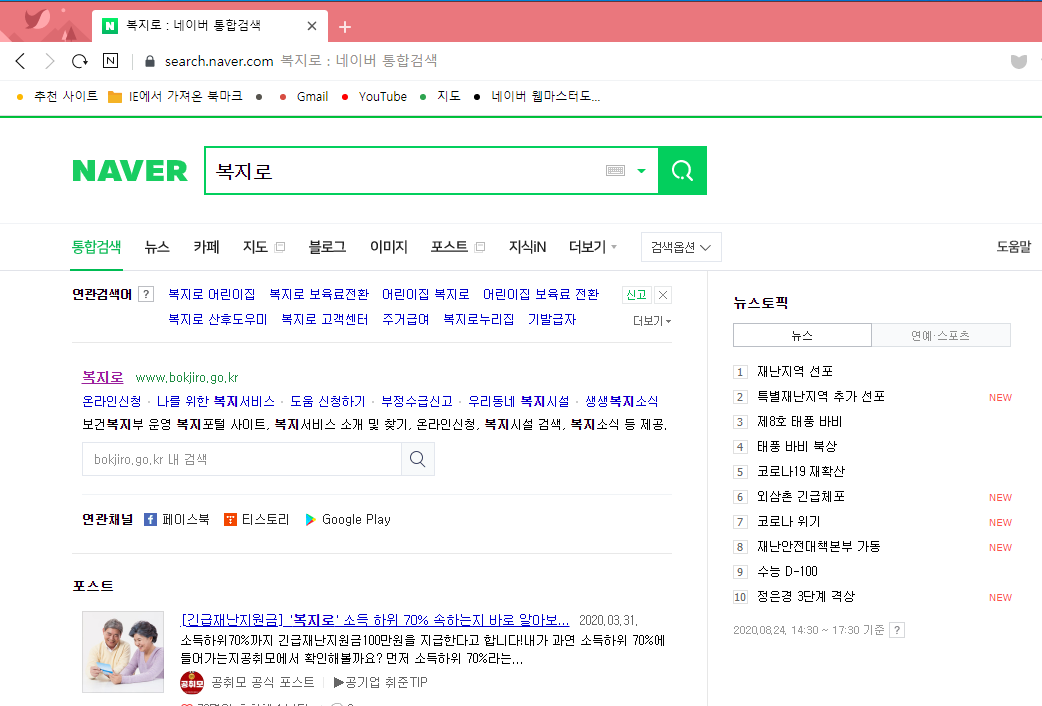Click related search 복지로 고객센터
This screenshot has width=1042, height=706.
point(324,319)
